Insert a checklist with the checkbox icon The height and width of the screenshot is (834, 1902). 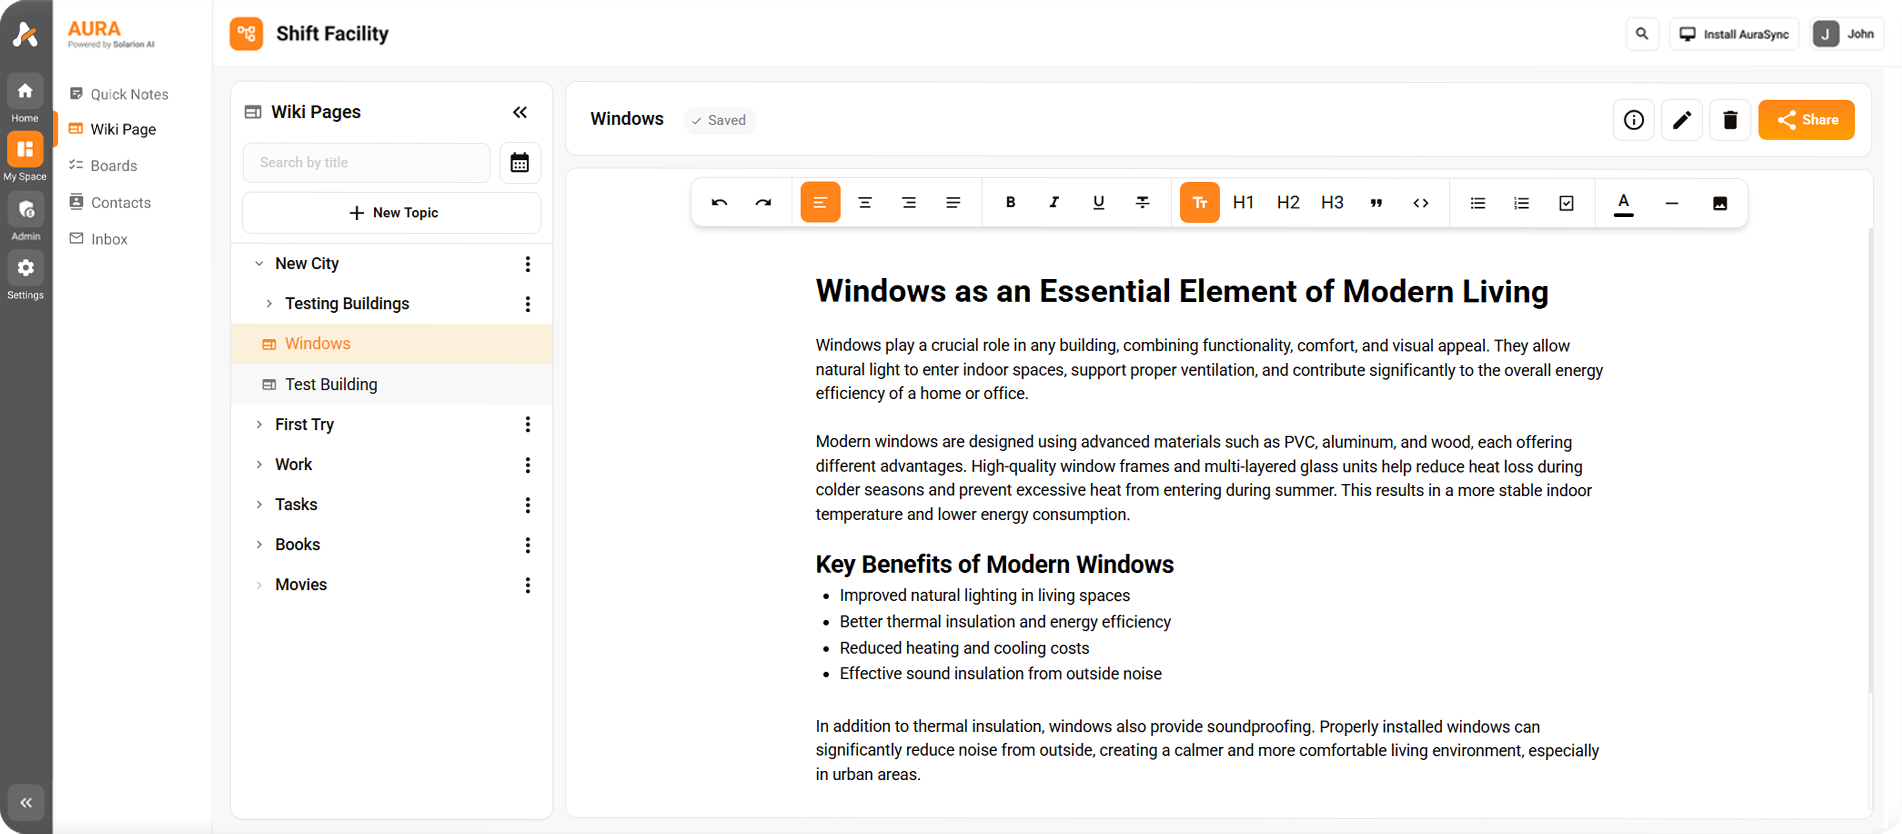pos(1566,203)
